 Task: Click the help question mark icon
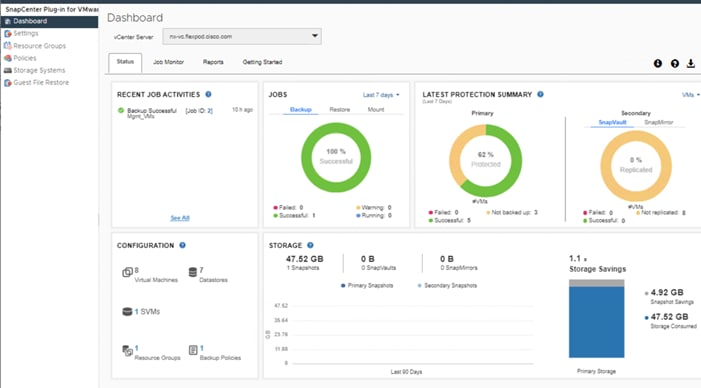675,63
